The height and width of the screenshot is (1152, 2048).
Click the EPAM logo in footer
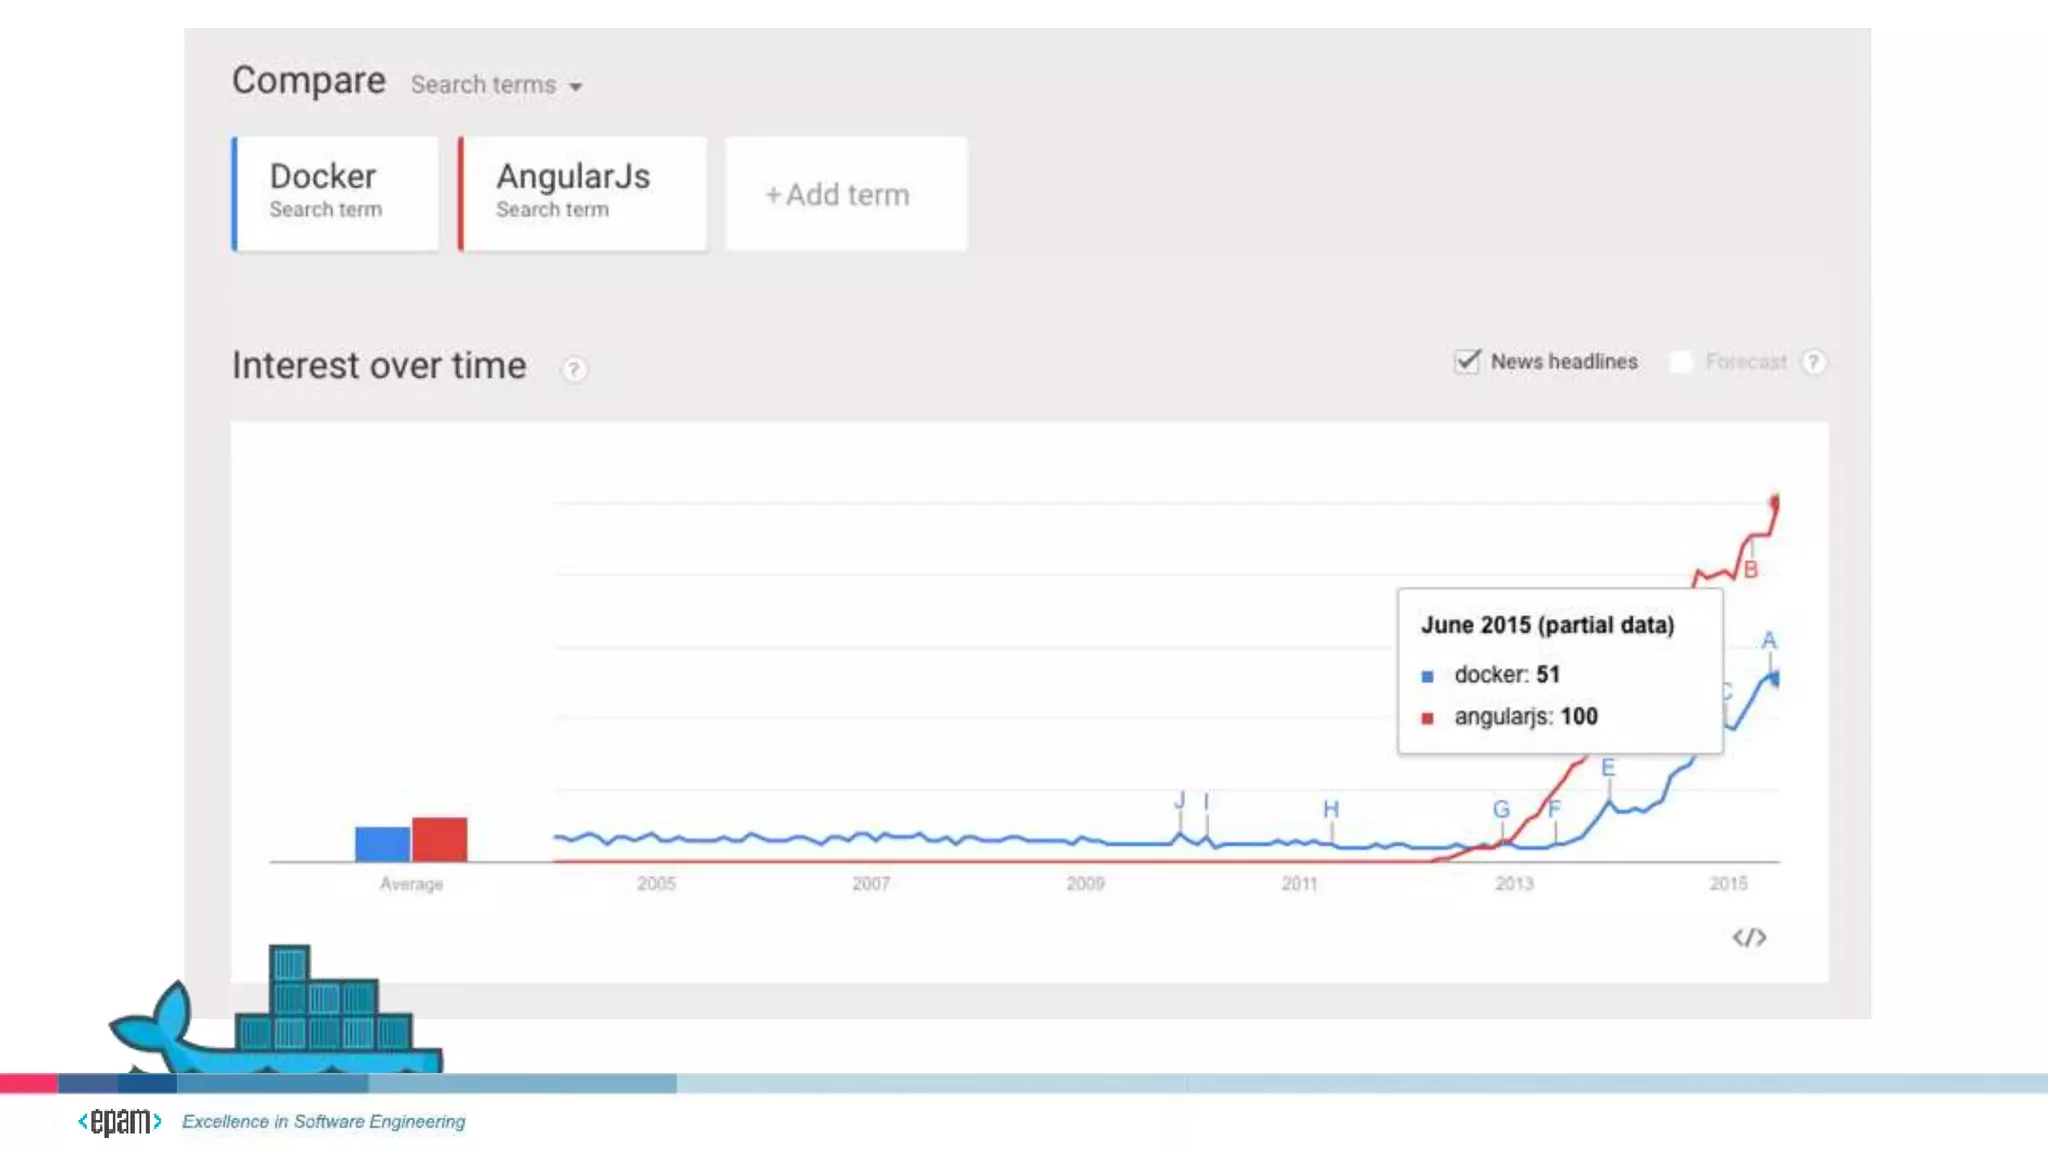[120, 1122]
